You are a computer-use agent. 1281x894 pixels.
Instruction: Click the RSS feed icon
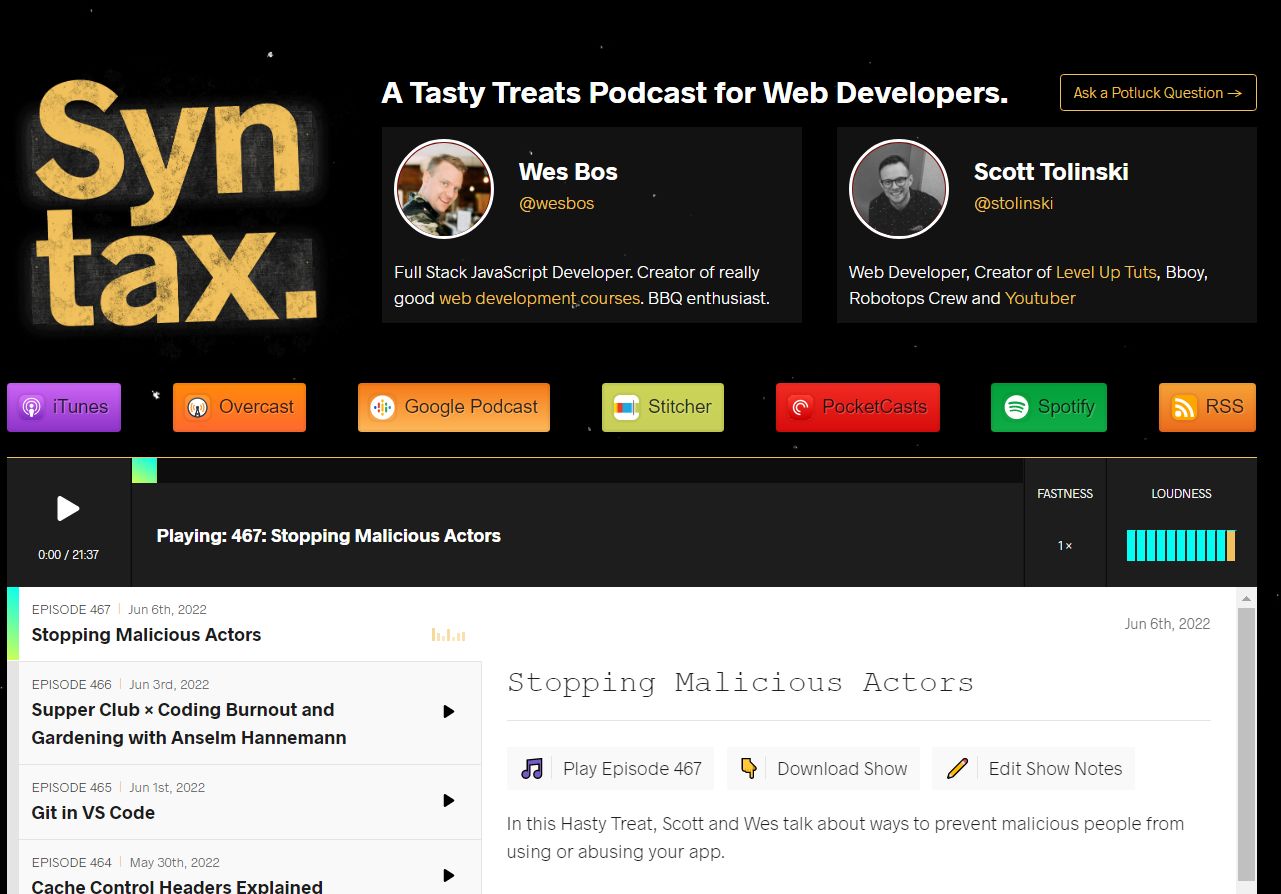coord(1184,407)
